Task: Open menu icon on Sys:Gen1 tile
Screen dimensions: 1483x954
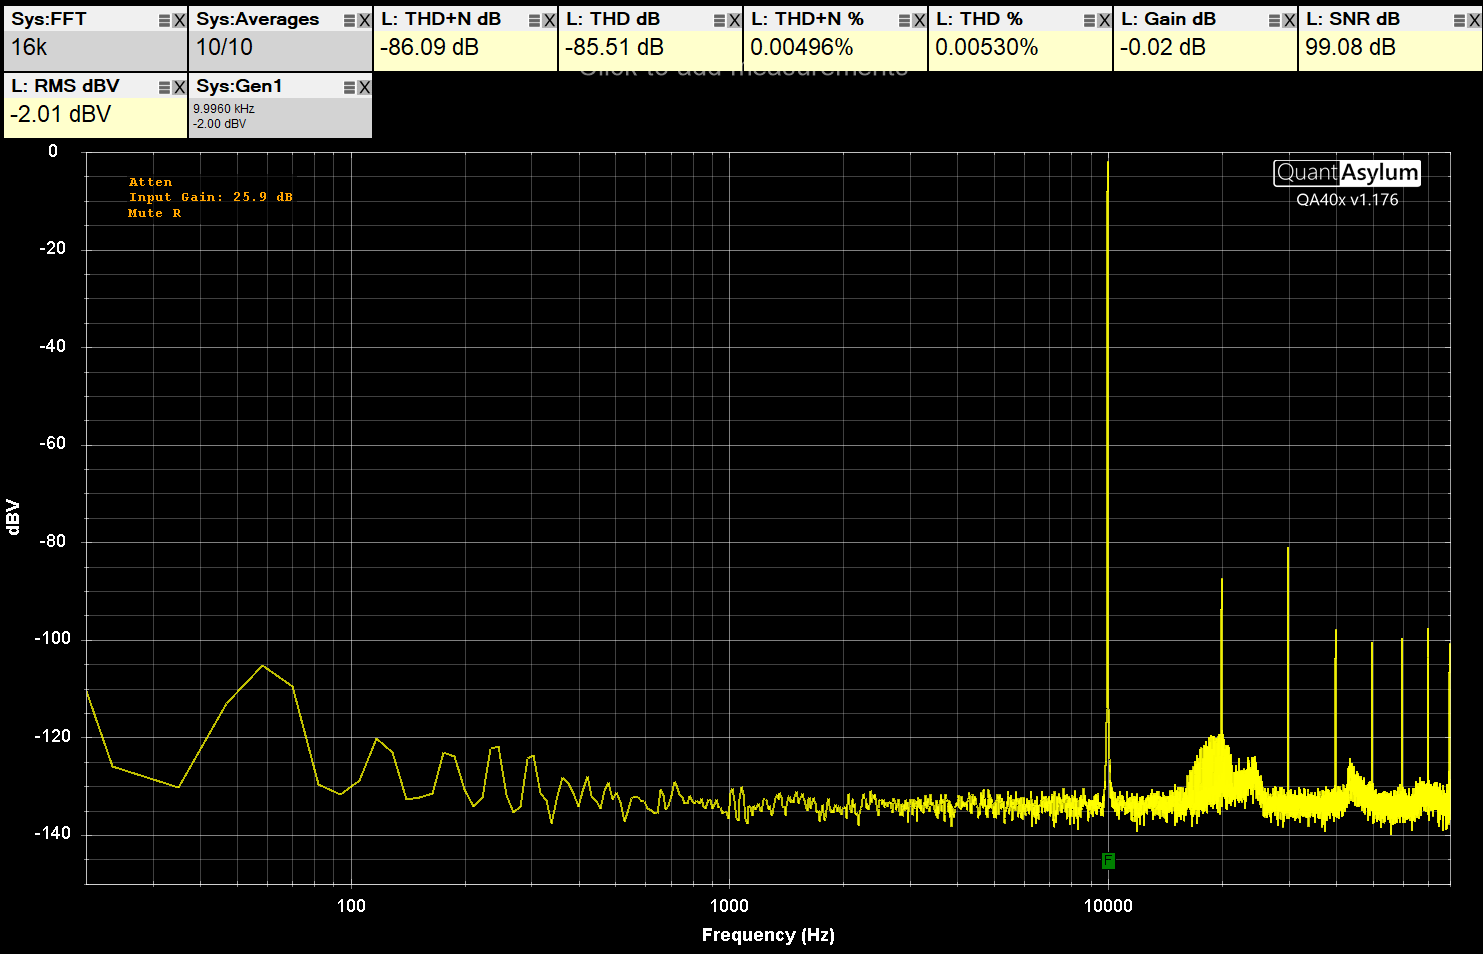Action: pos(350,88)
